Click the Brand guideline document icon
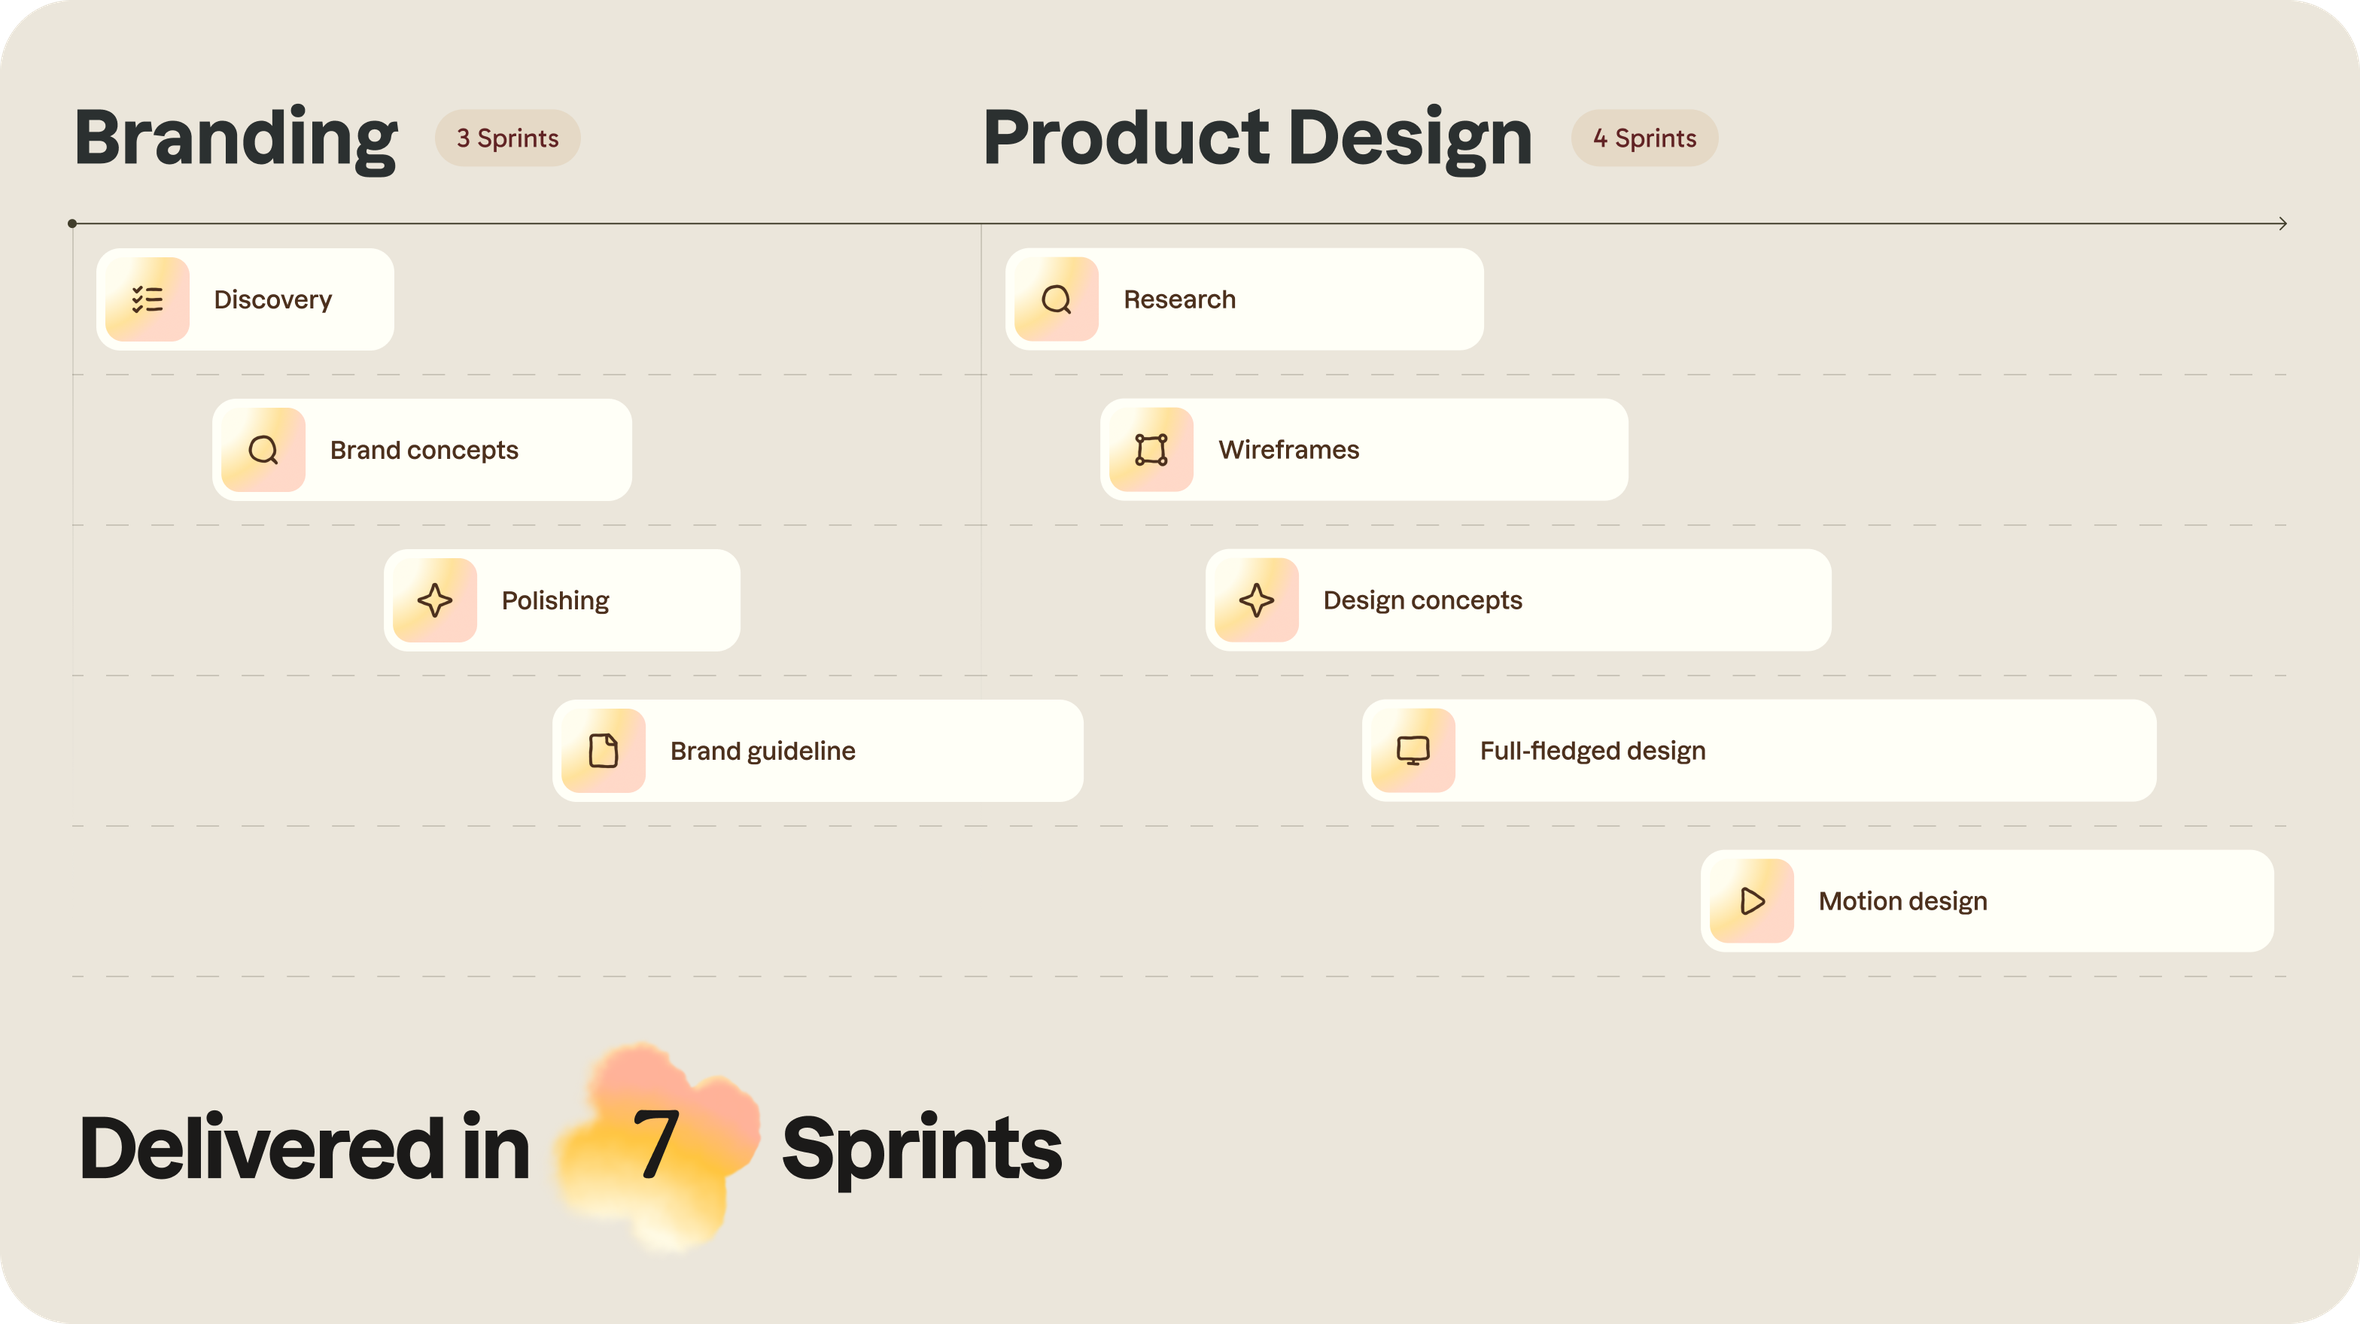Screen dimensions: 2360x1324 point(603,750)
